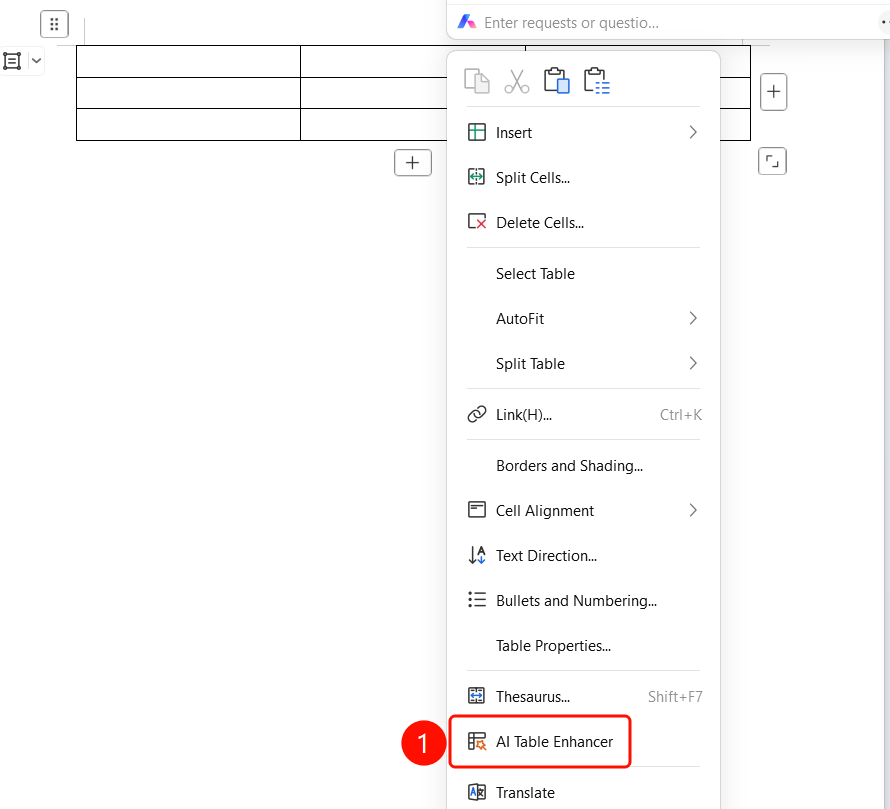The width and height of the screenshot is (890, 809).
Task: Click the table resize corner handle
Action: pos(773,161)
